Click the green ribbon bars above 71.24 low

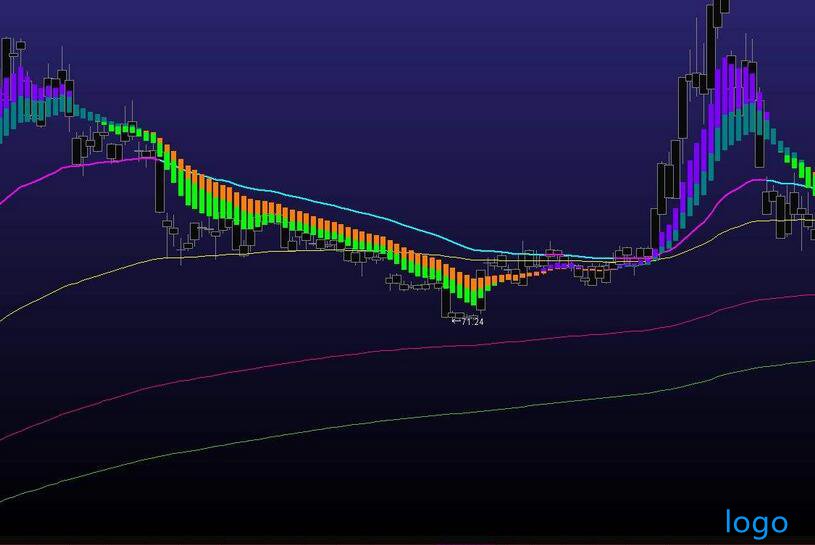pos(465,288)
